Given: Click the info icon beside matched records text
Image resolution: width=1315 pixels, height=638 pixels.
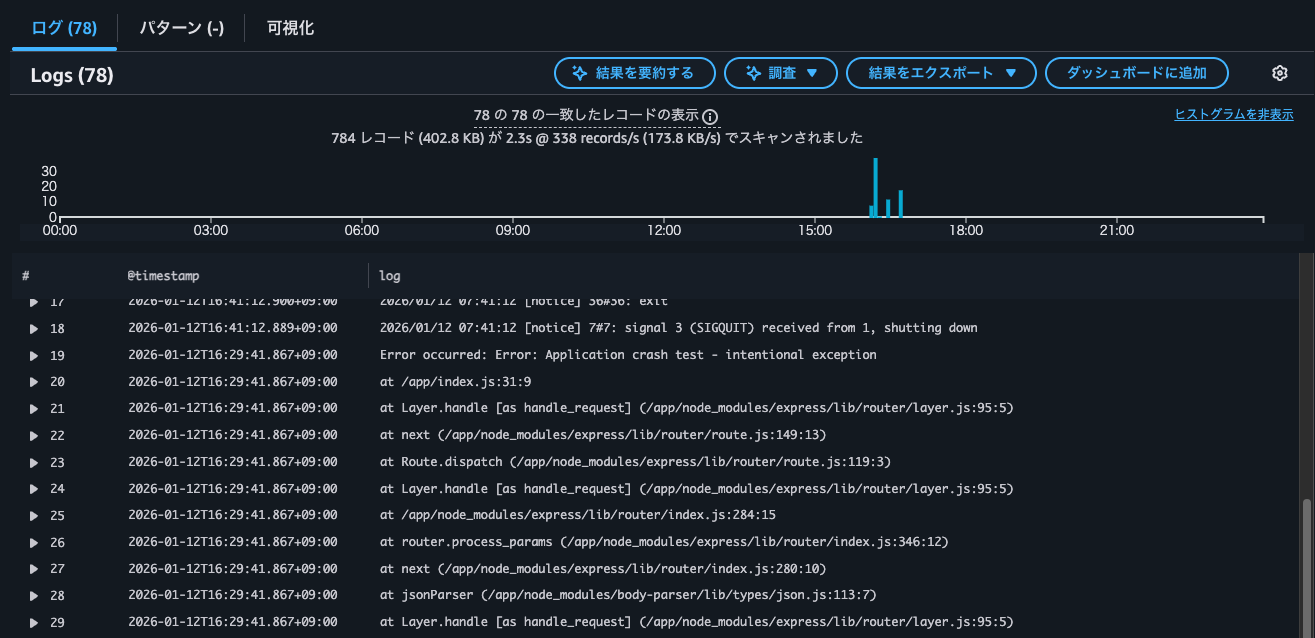Looking at the screenshot, I should pyautogui.click(x=710, y=117).
